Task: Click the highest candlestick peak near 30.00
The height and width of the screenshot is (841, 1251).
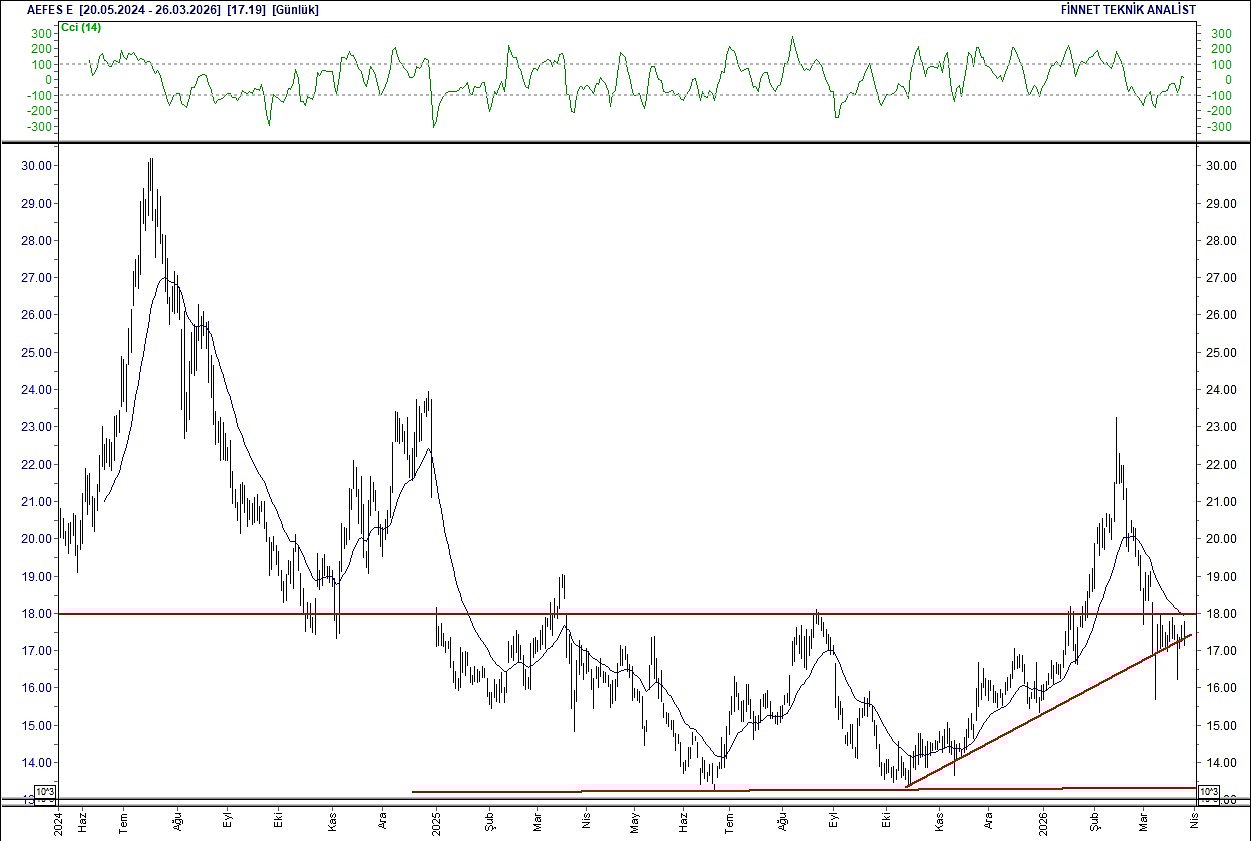Action: coord(151,160)
